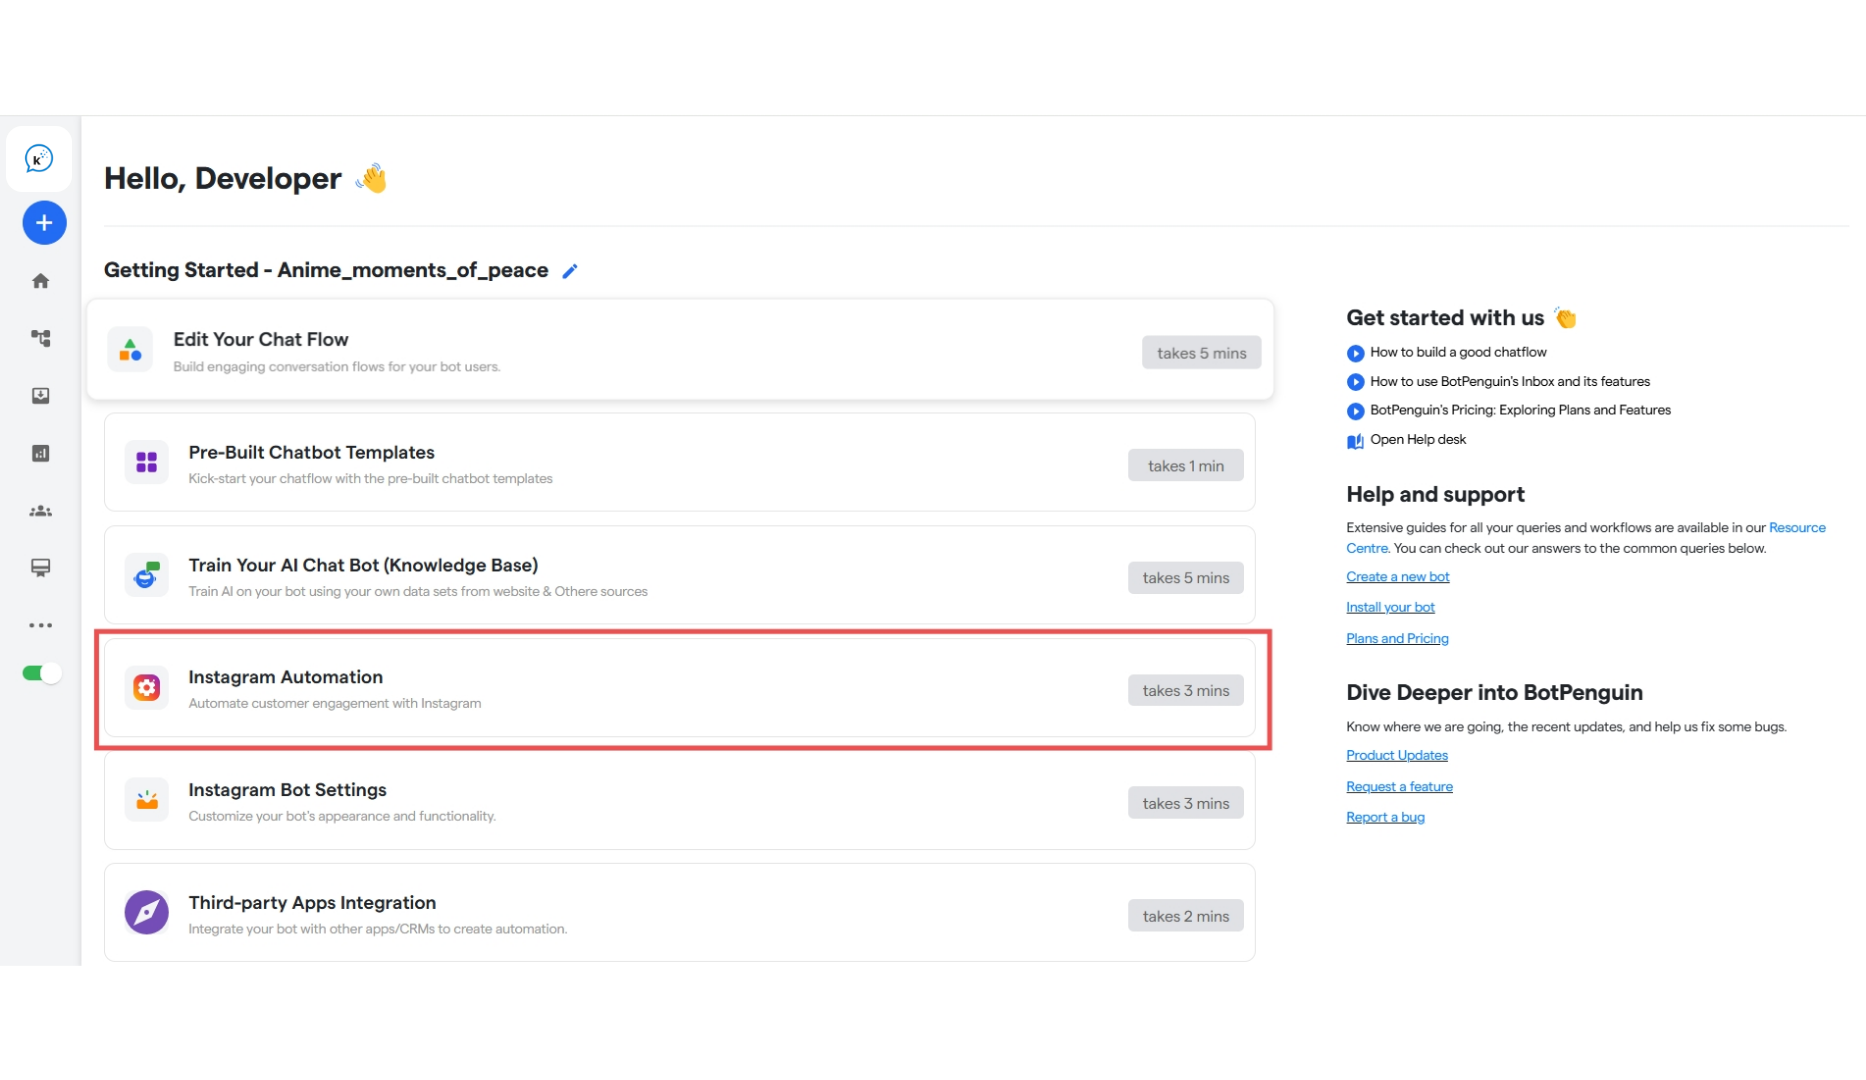Follow the 'Create a new bot' link

1397,577
